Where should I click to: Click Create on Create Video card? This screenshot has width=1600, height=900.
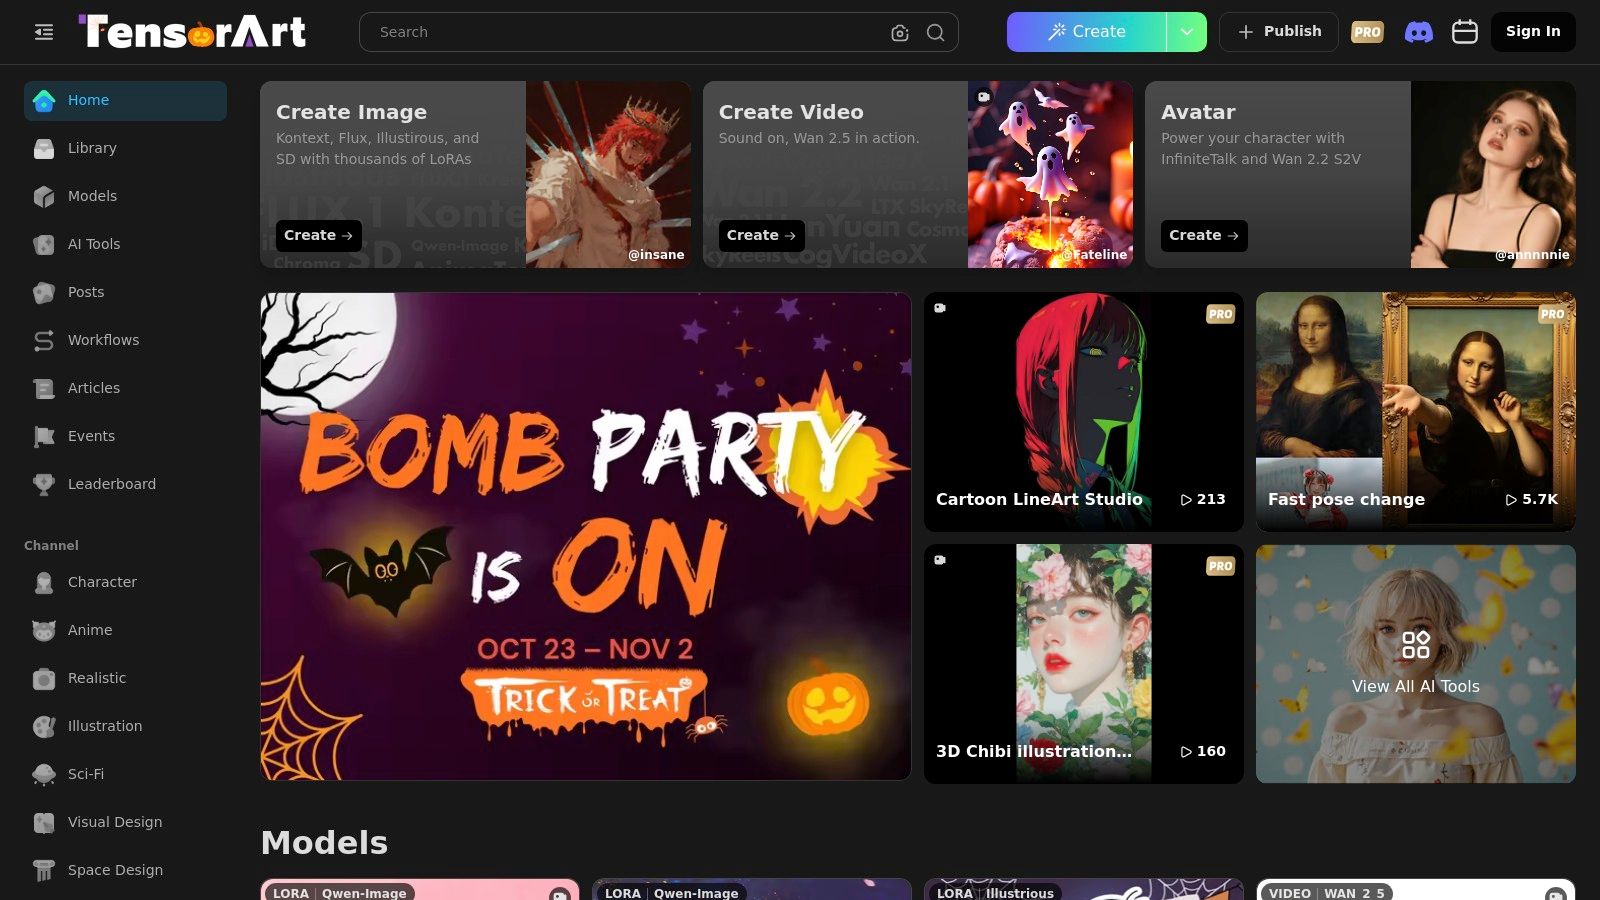tap(761, 236)
